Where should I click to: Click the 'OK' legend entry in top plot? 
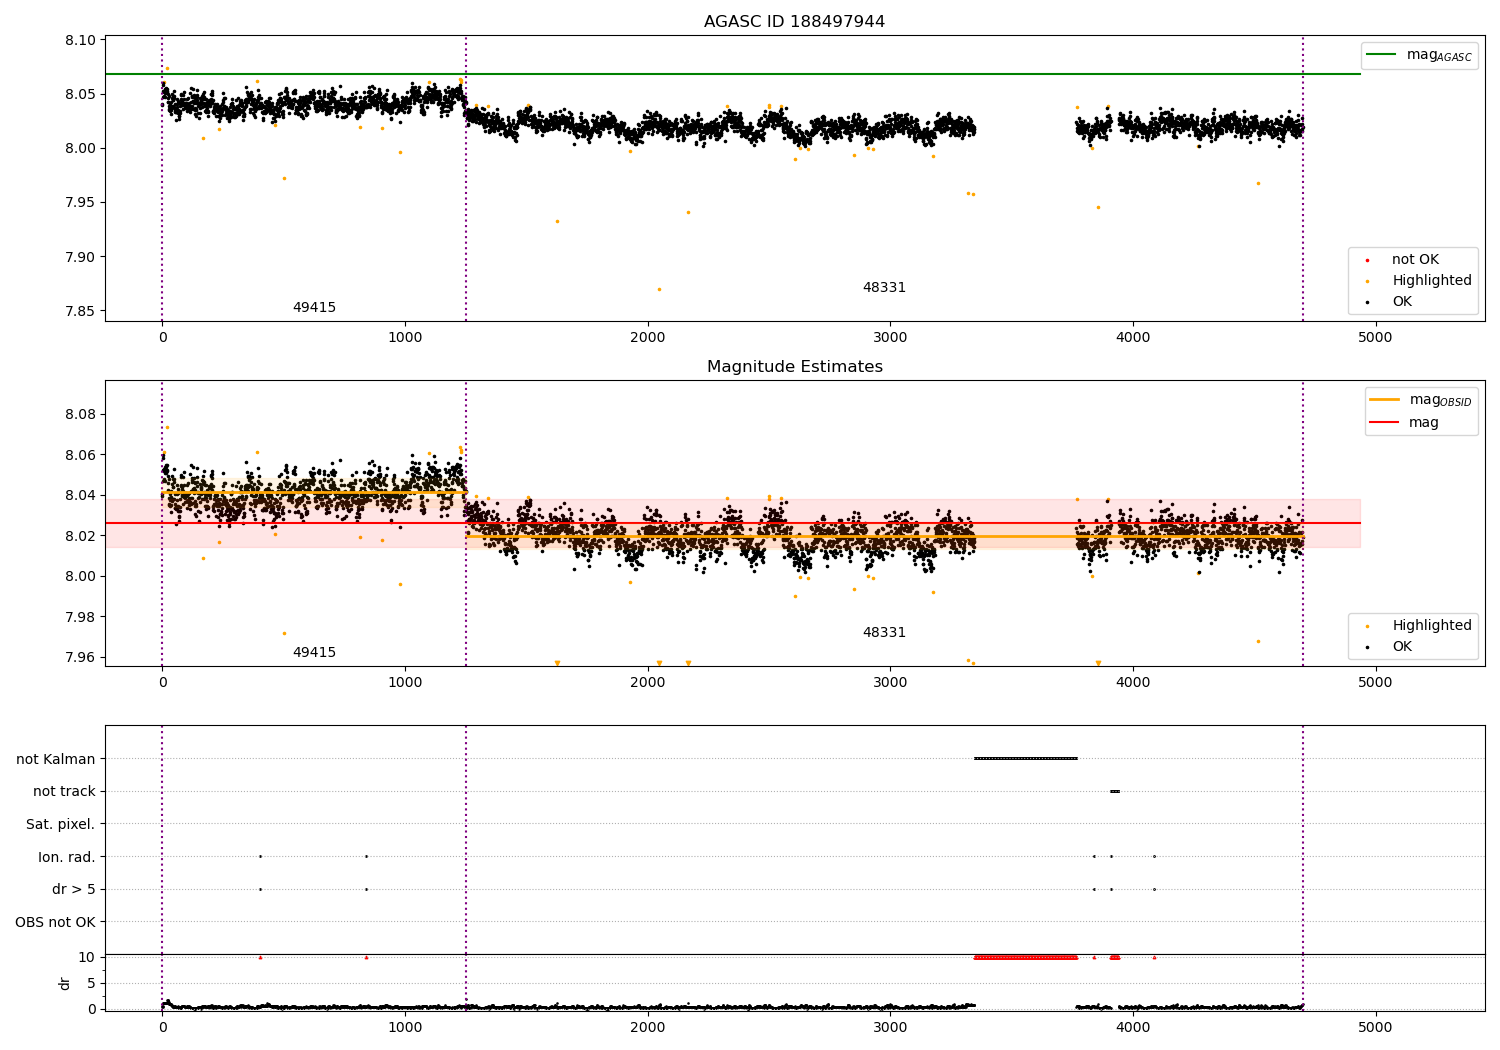click(x=1402, y=302)
